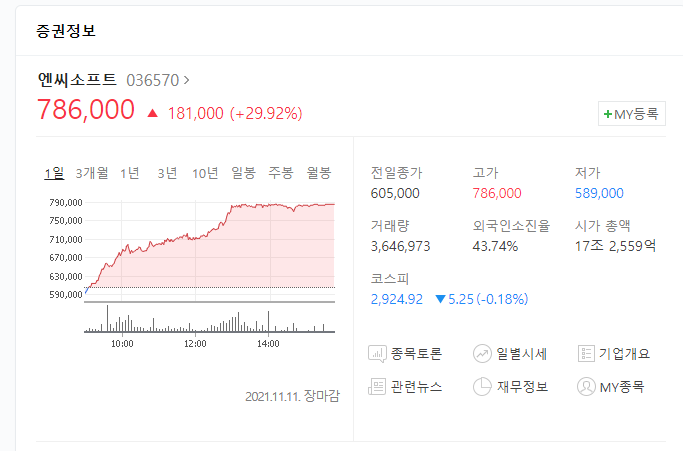Open the 월봉 monthly candle tab

tap(318, 173)
